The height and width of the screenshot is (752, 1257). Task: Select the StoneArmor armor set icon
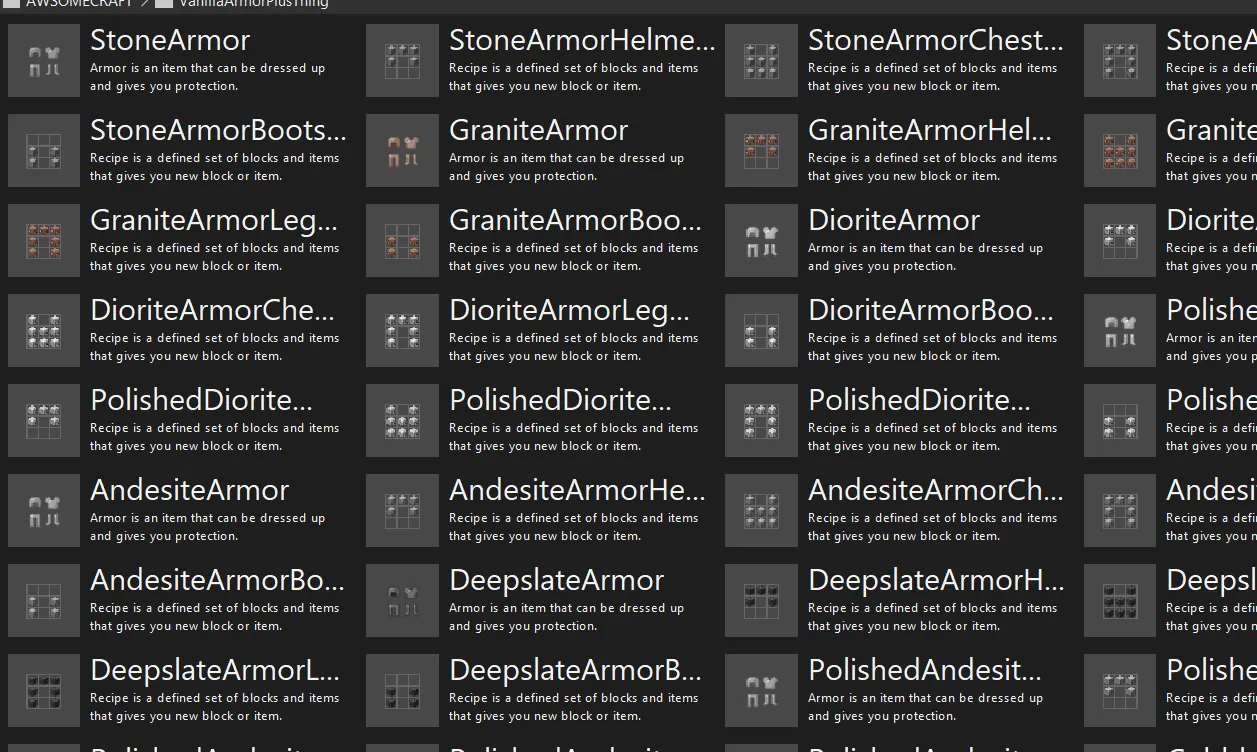point(44,61)
